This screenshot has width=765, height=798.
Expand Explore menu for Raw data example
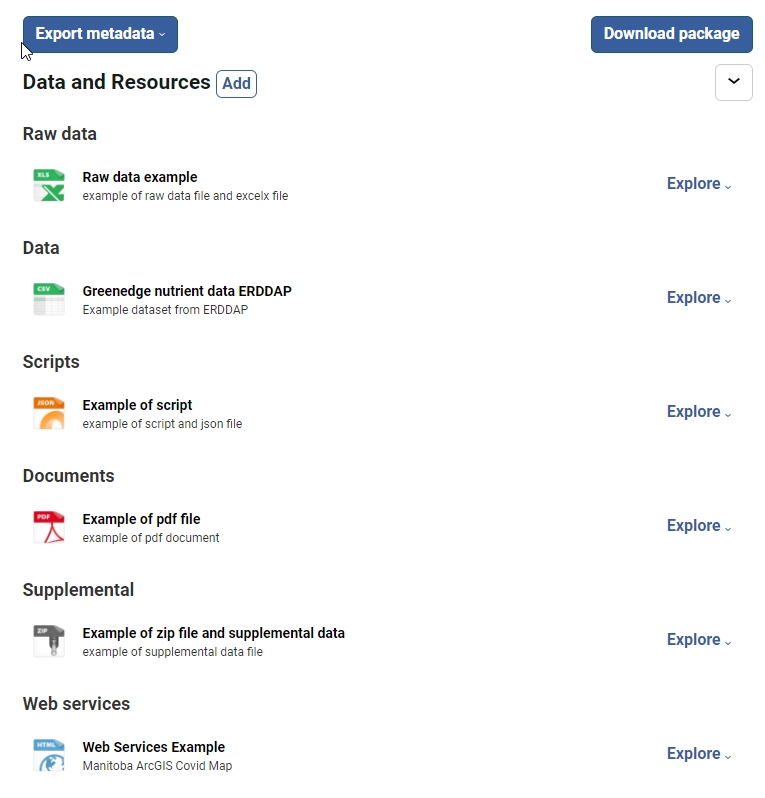[x=699, y=184]
